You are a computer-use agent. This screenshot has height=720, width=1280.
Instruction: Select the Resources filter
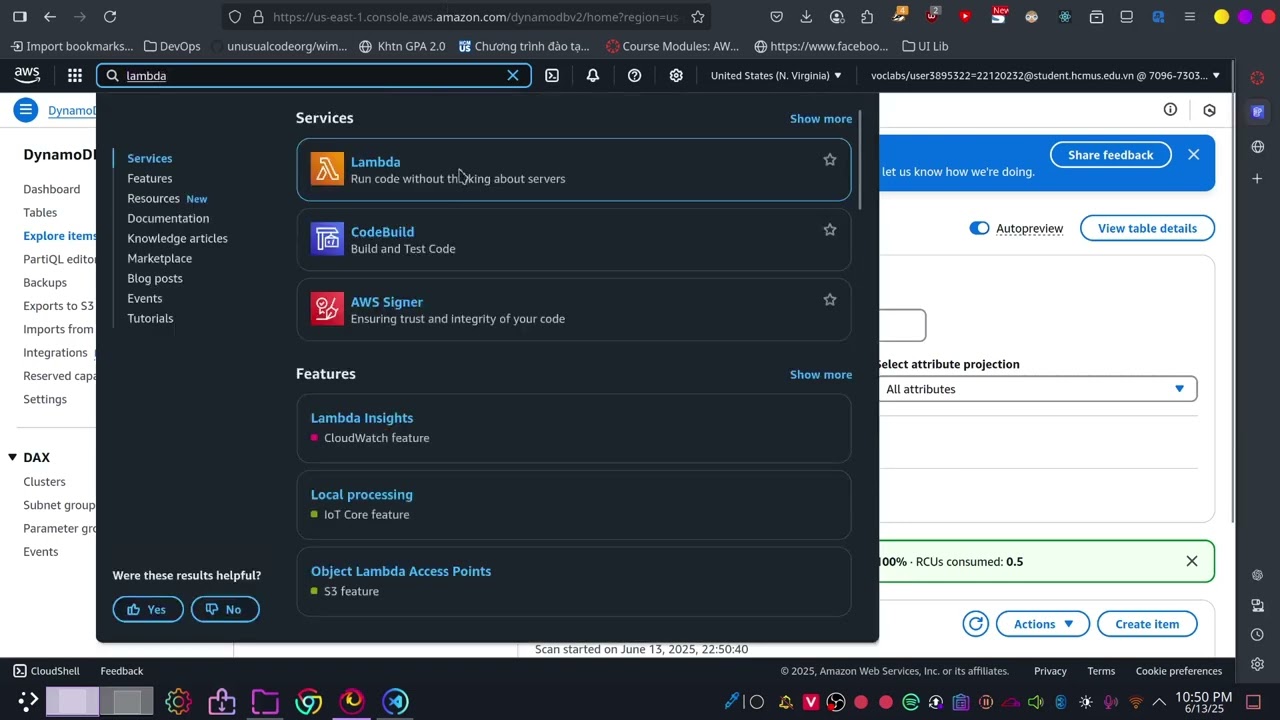[153, 198]
